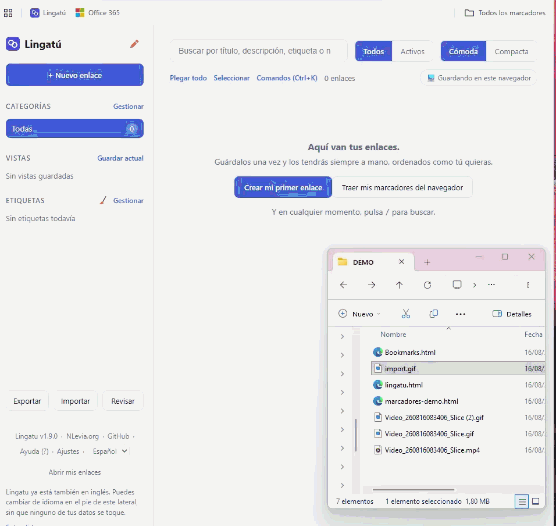The width and height of the screenshot is (556, 526).
Task: Open the apps grid icon in bookmarks bar
Action: [8, 13]
